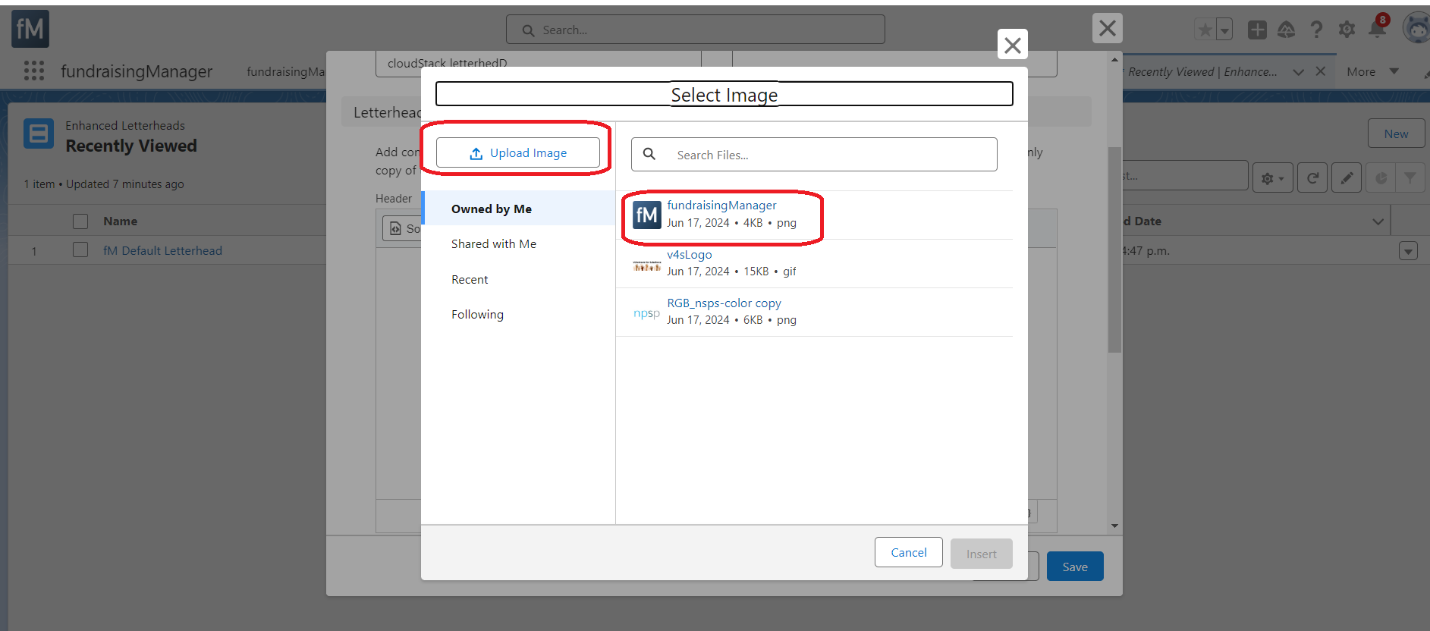
Task: Expand the Recently Viewed tab chevron
Action: click(1298, 72)
